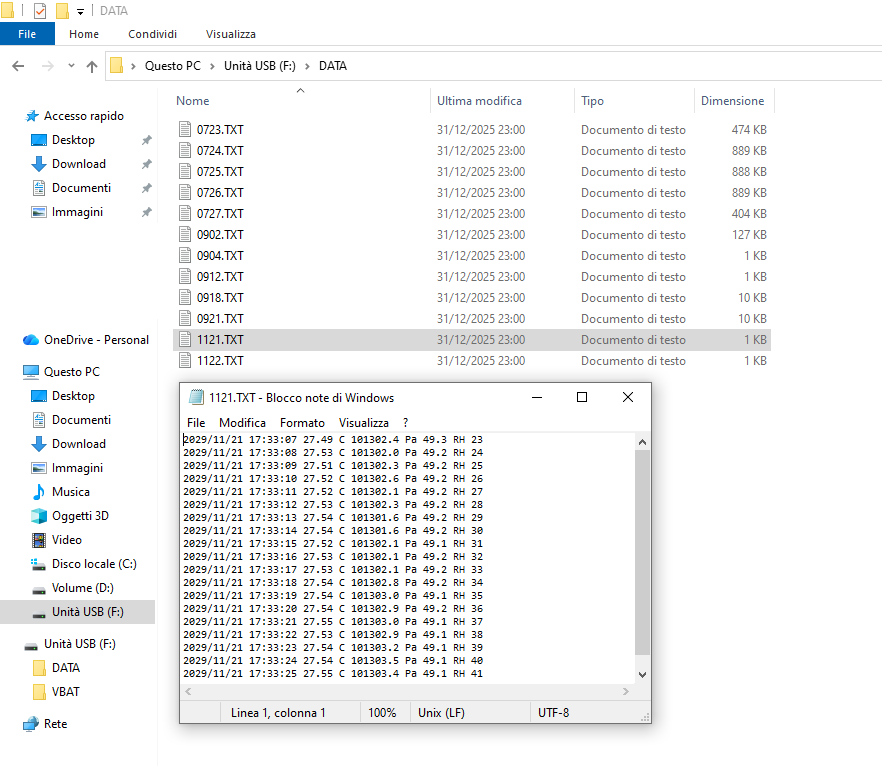
Task: Open the File ribbon tab in Explorer
Action: (27, 34)
